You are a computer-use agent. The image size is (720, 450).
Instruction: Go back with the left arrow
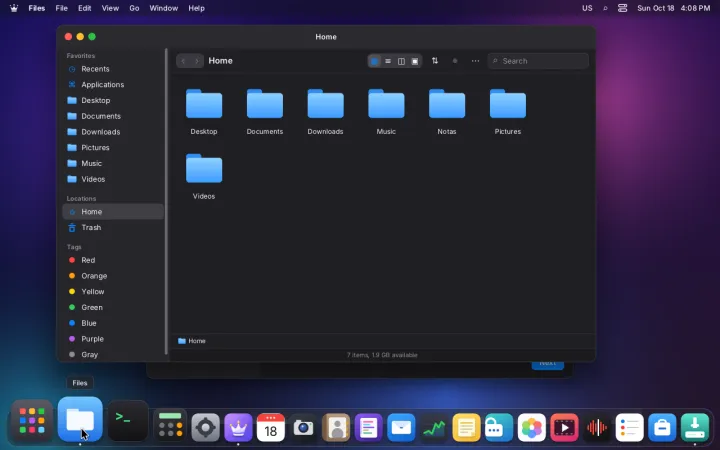(183, 61)
